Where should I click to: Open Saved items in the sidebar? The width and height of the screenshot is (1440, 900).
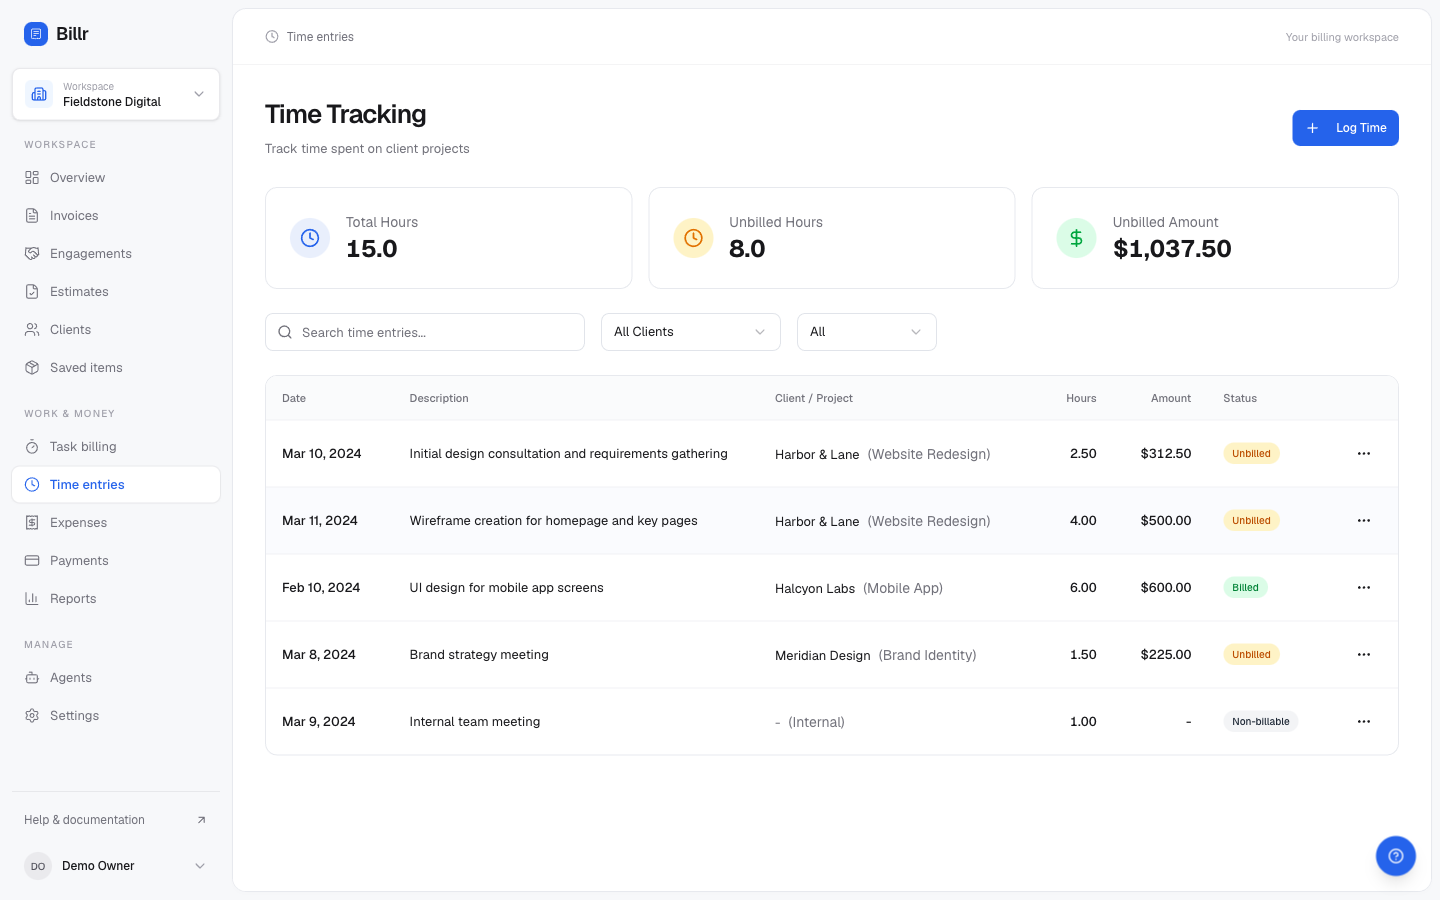[116, 368]
